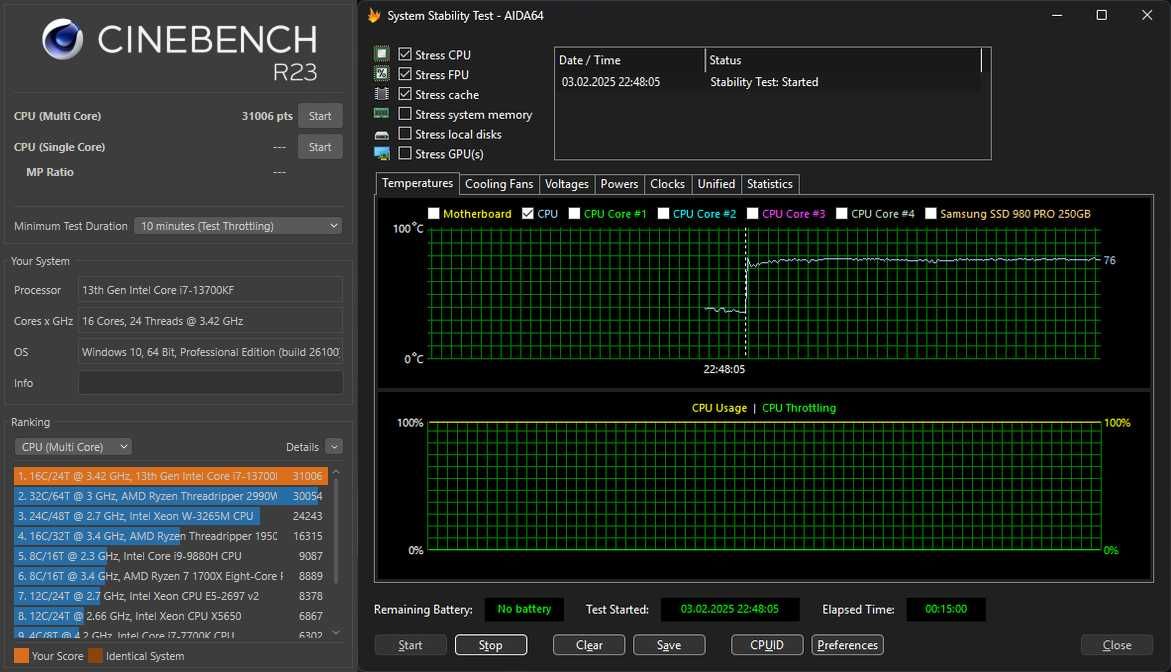Show Motherboard temperature on graph

click(433, 214)
